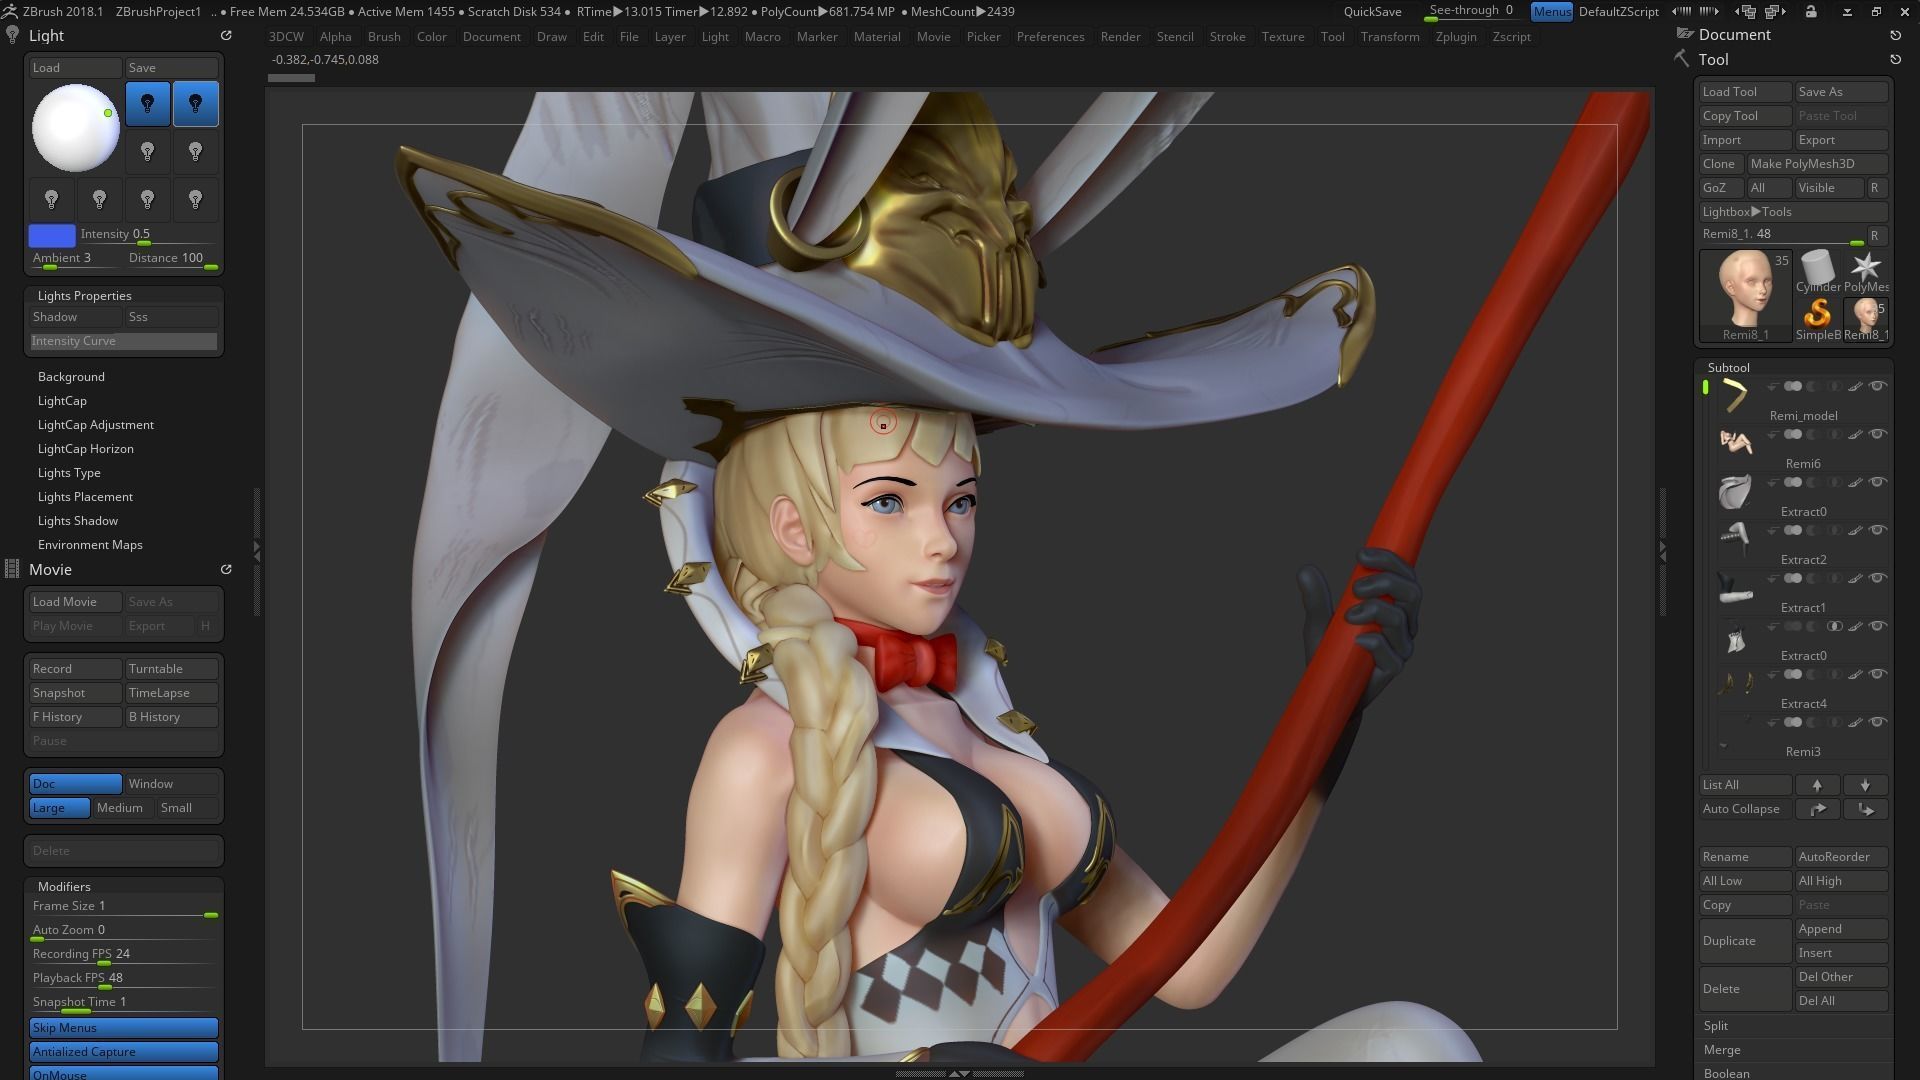Refresh the Movie palette dock icon
The image size is (1920, 1080).
(226, 570)
